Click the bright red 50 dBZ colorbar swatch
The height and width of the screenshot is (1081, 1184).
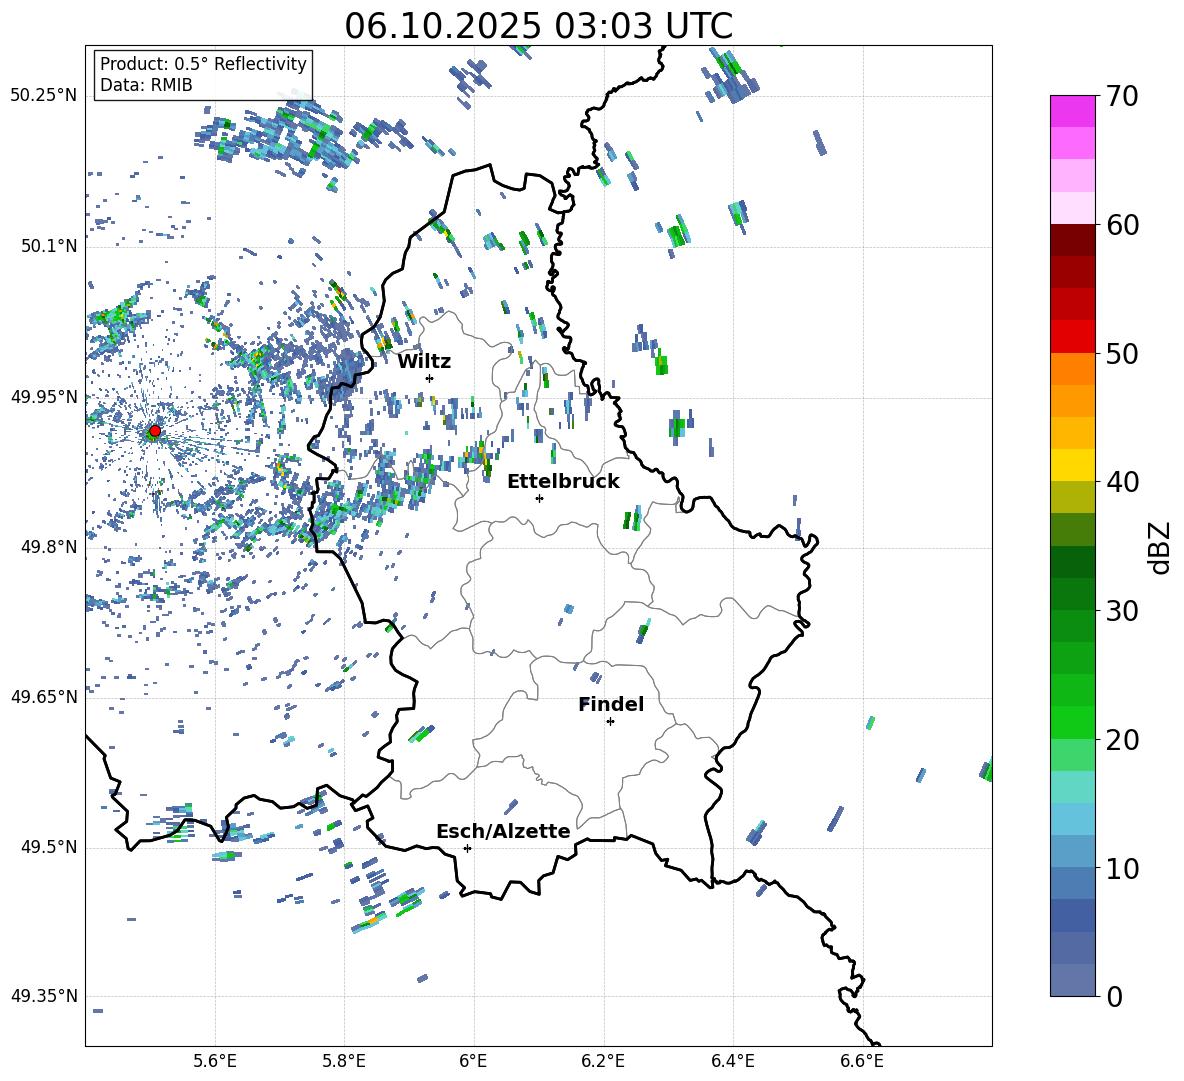[x=1073, y=337]
